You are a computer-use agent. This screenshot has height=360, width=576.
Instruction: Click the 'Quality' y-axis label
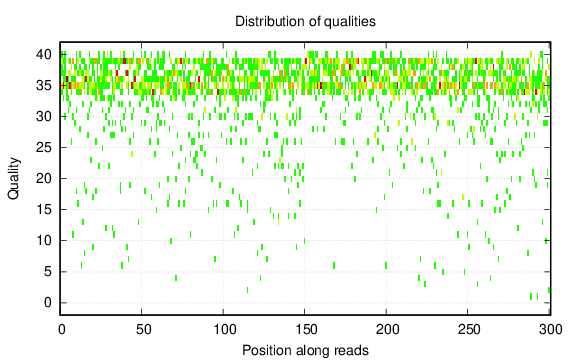[x=13, y=179]
